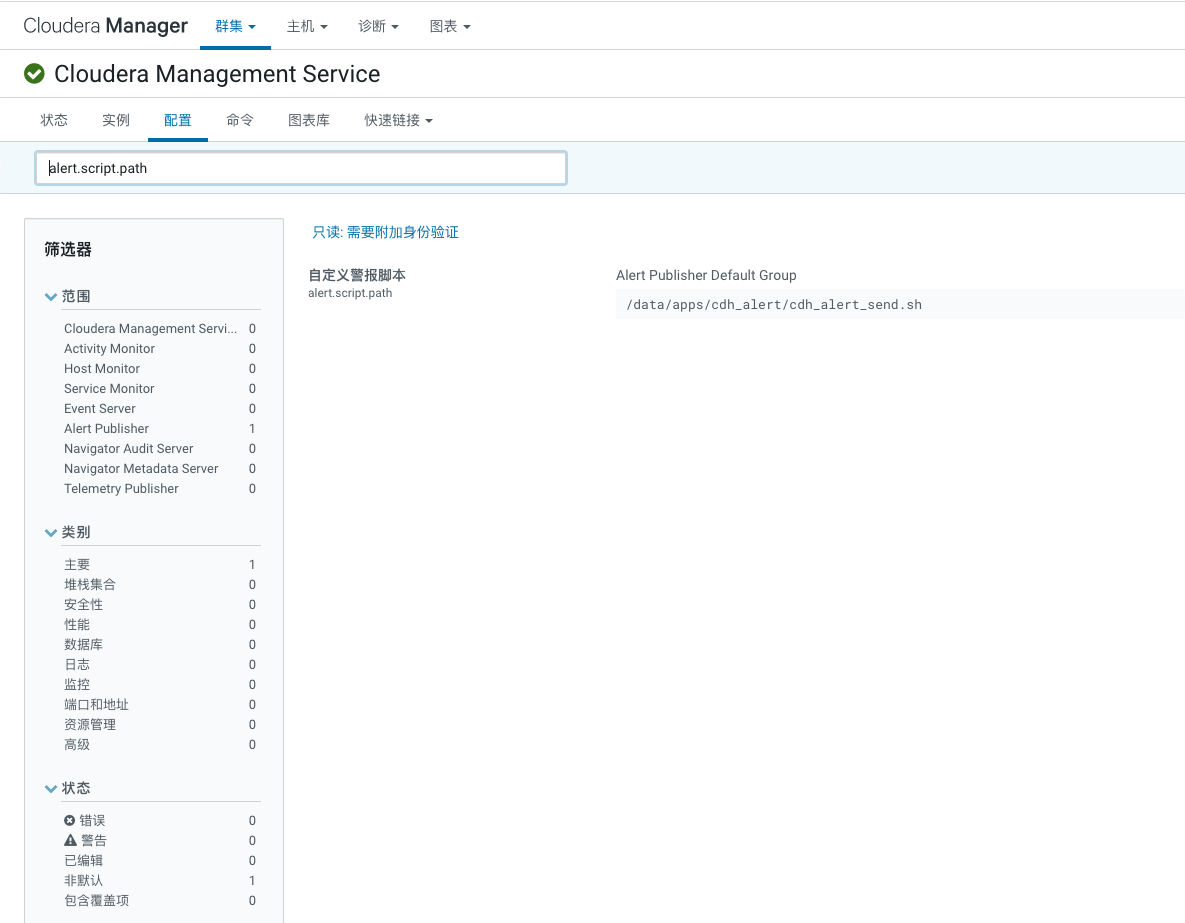Click the error status icon in filters

70,820
